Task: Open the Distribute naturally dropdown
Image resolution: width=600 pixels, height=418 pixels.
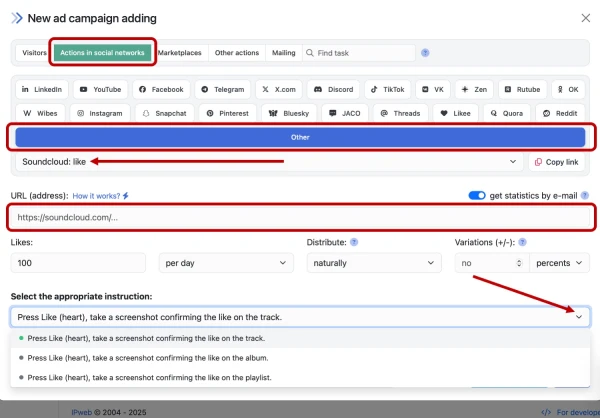Action: tap(373, 263)
